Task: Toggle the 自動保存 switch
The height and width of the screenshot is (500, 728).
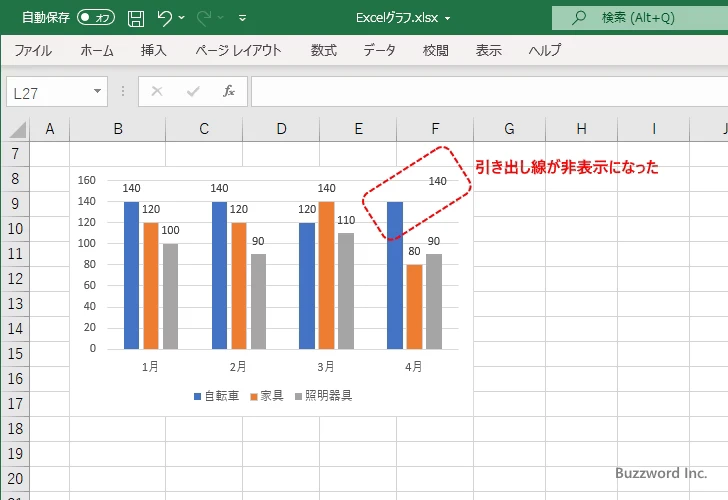Action: (x=96, y=18)
